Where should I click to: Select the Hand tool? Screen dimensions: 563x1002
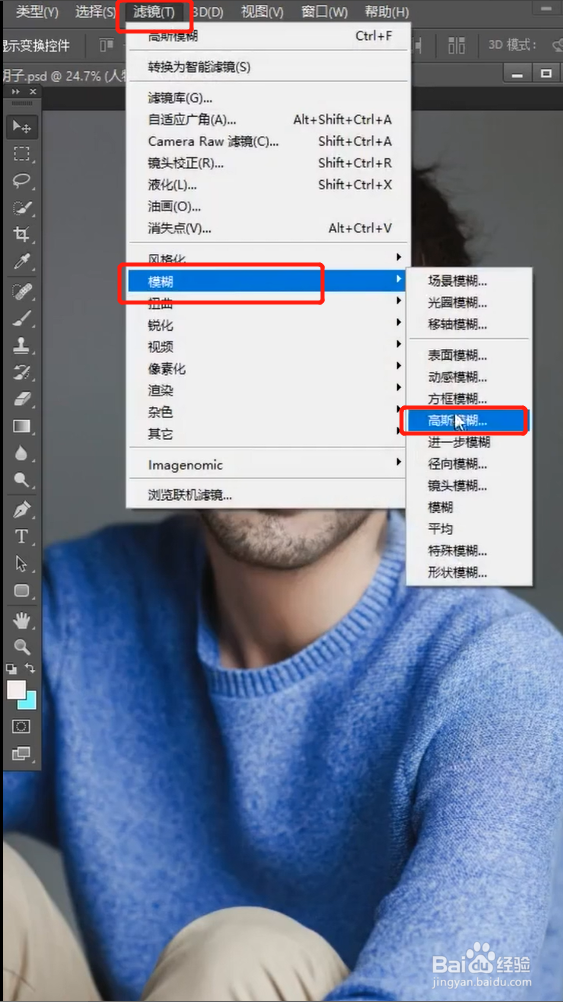[22, 619]
